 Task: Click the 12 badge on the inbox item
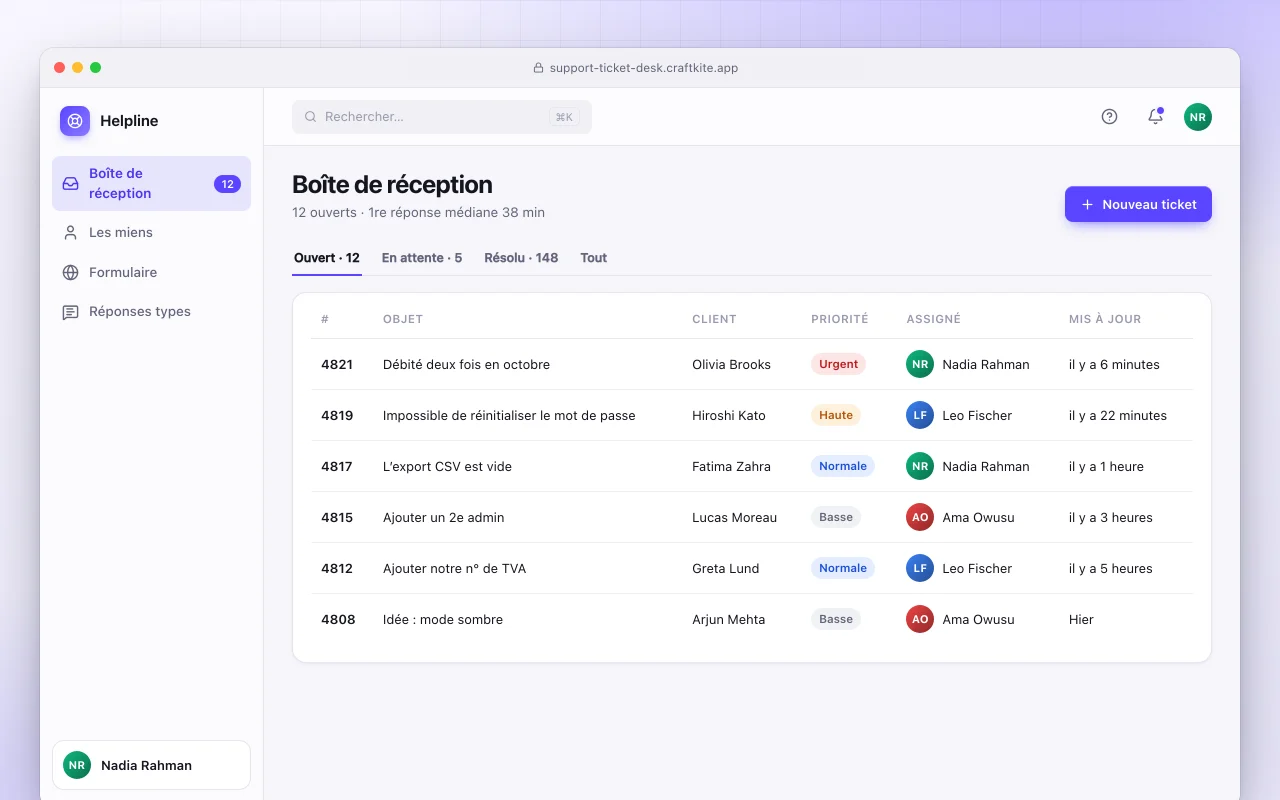(227, 184)
